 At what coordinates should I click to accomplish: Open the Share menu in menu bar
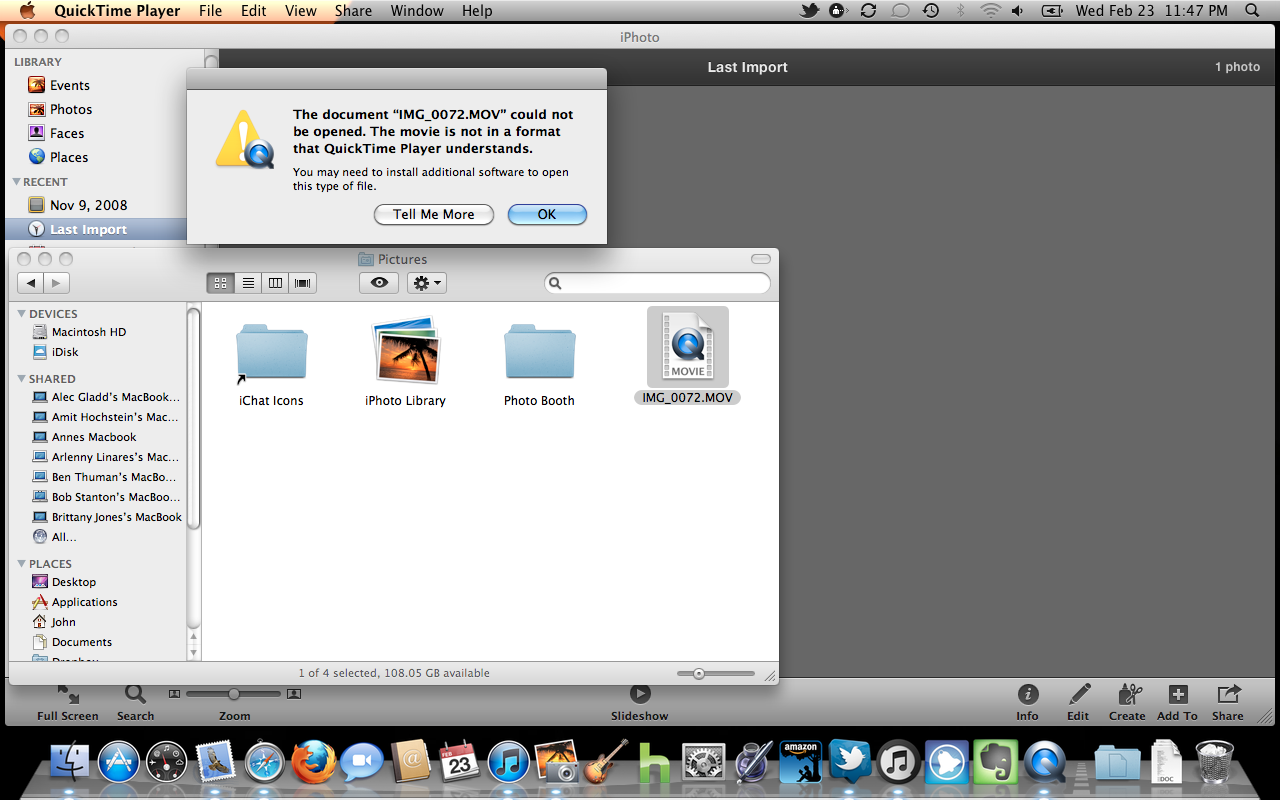[353, 11]
